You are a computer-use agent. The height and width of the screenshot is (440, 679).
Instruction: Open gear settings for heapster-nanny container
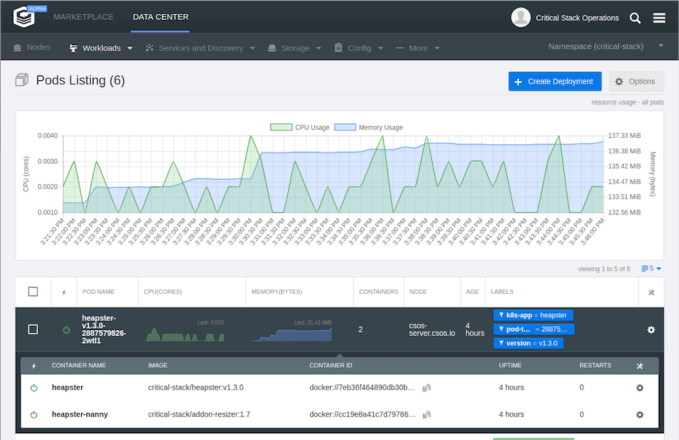tap(640, 412)
